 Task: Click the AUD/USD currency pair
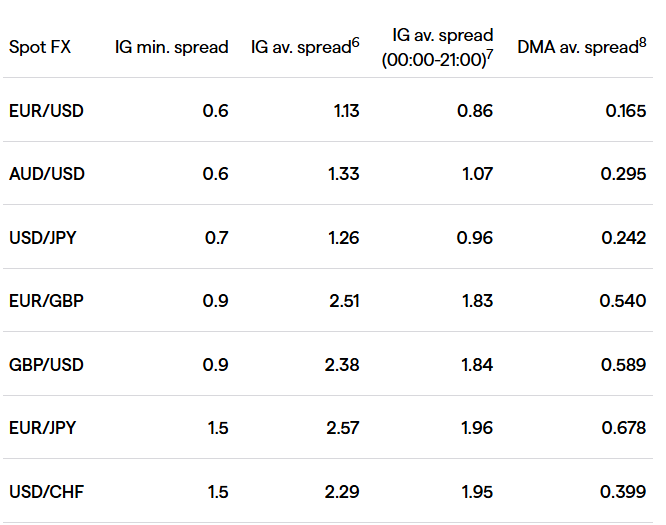click(47, 174)
